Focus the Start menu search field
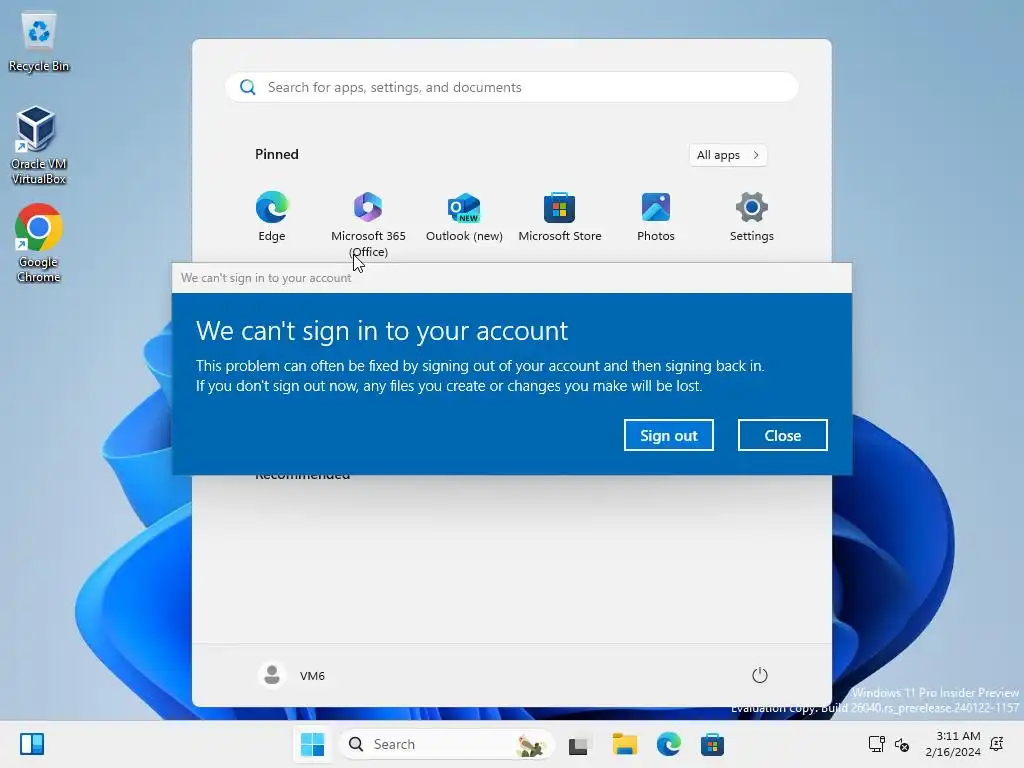Image resolution: width=1024 pixels, height=768 pixels. point(512,88)
